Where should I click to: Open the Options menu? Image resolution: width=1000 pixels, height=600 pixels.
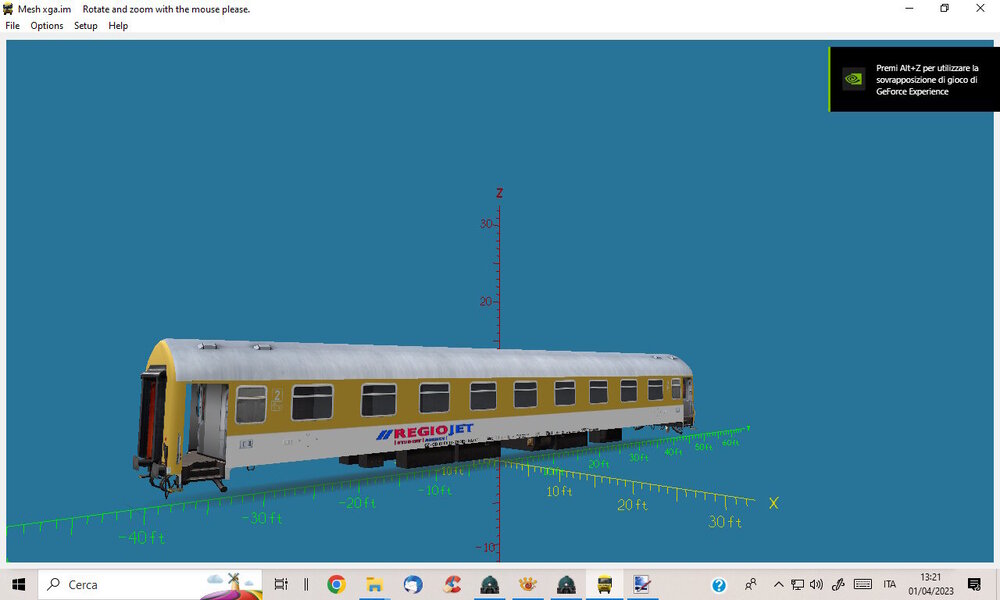tap(47, 26)
